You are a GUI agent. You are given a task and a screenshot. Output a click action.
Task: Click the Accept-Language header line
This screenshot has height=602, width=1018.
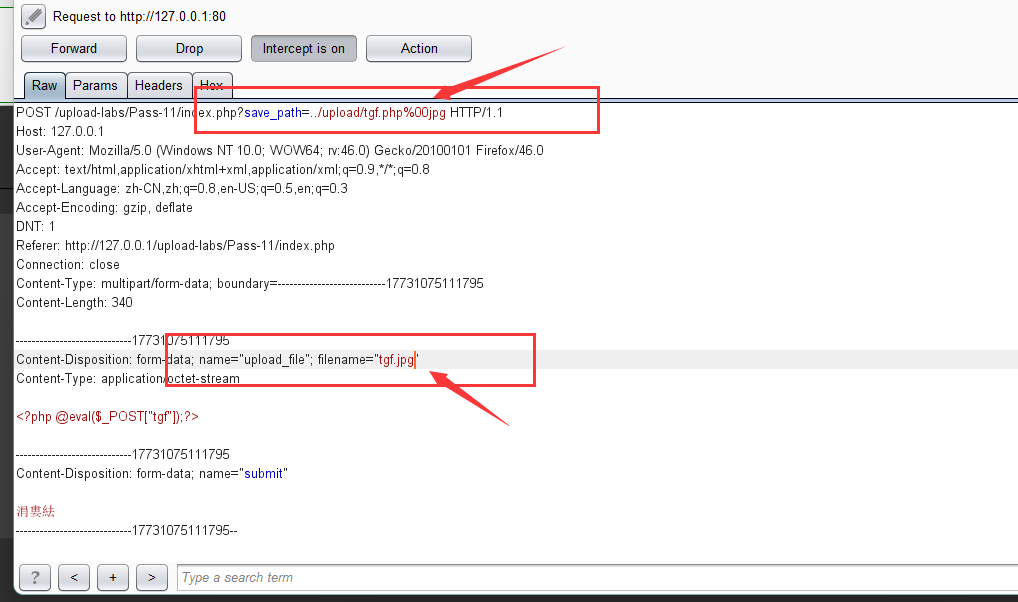point(182,189)
